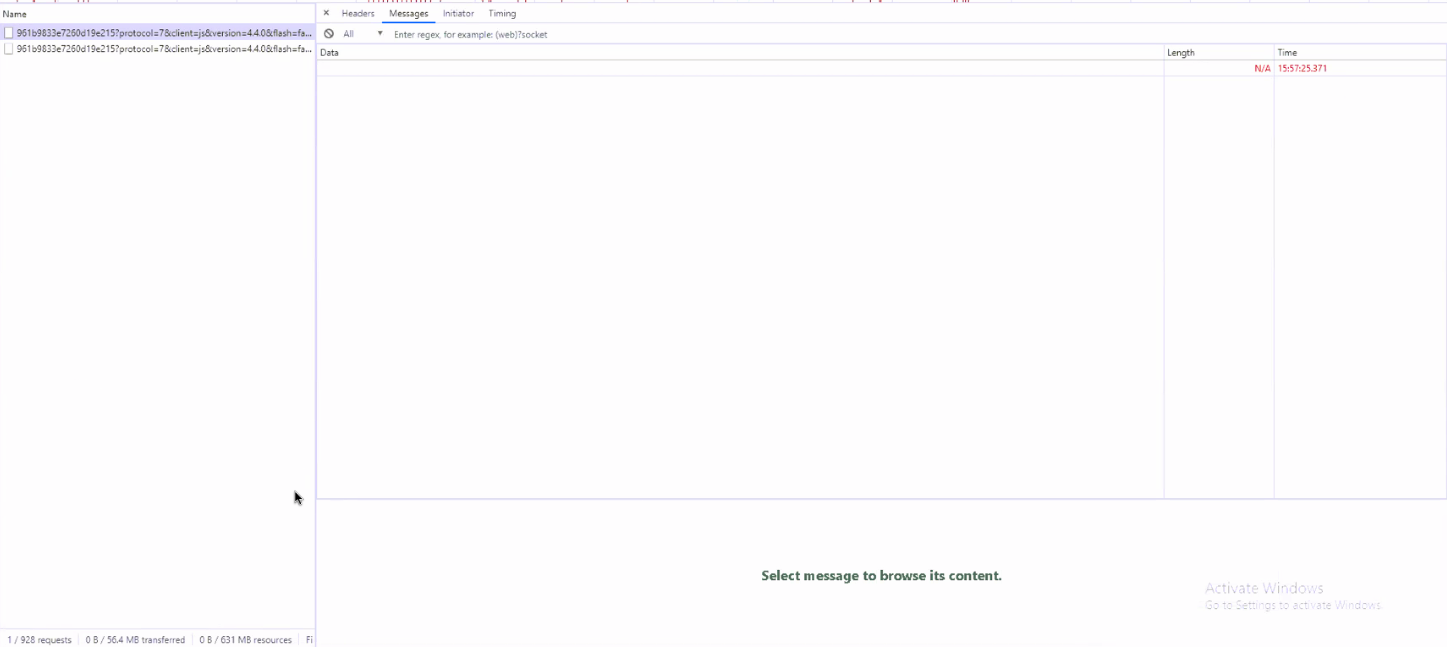
Task: Switch to the Timing tab
Action: (501, 13)
